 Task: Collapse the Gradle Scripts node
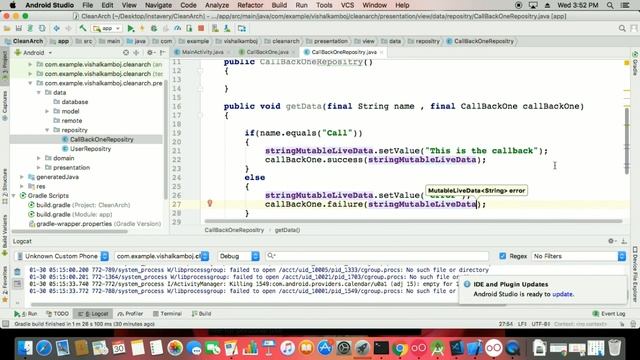[x=14, y=196]
